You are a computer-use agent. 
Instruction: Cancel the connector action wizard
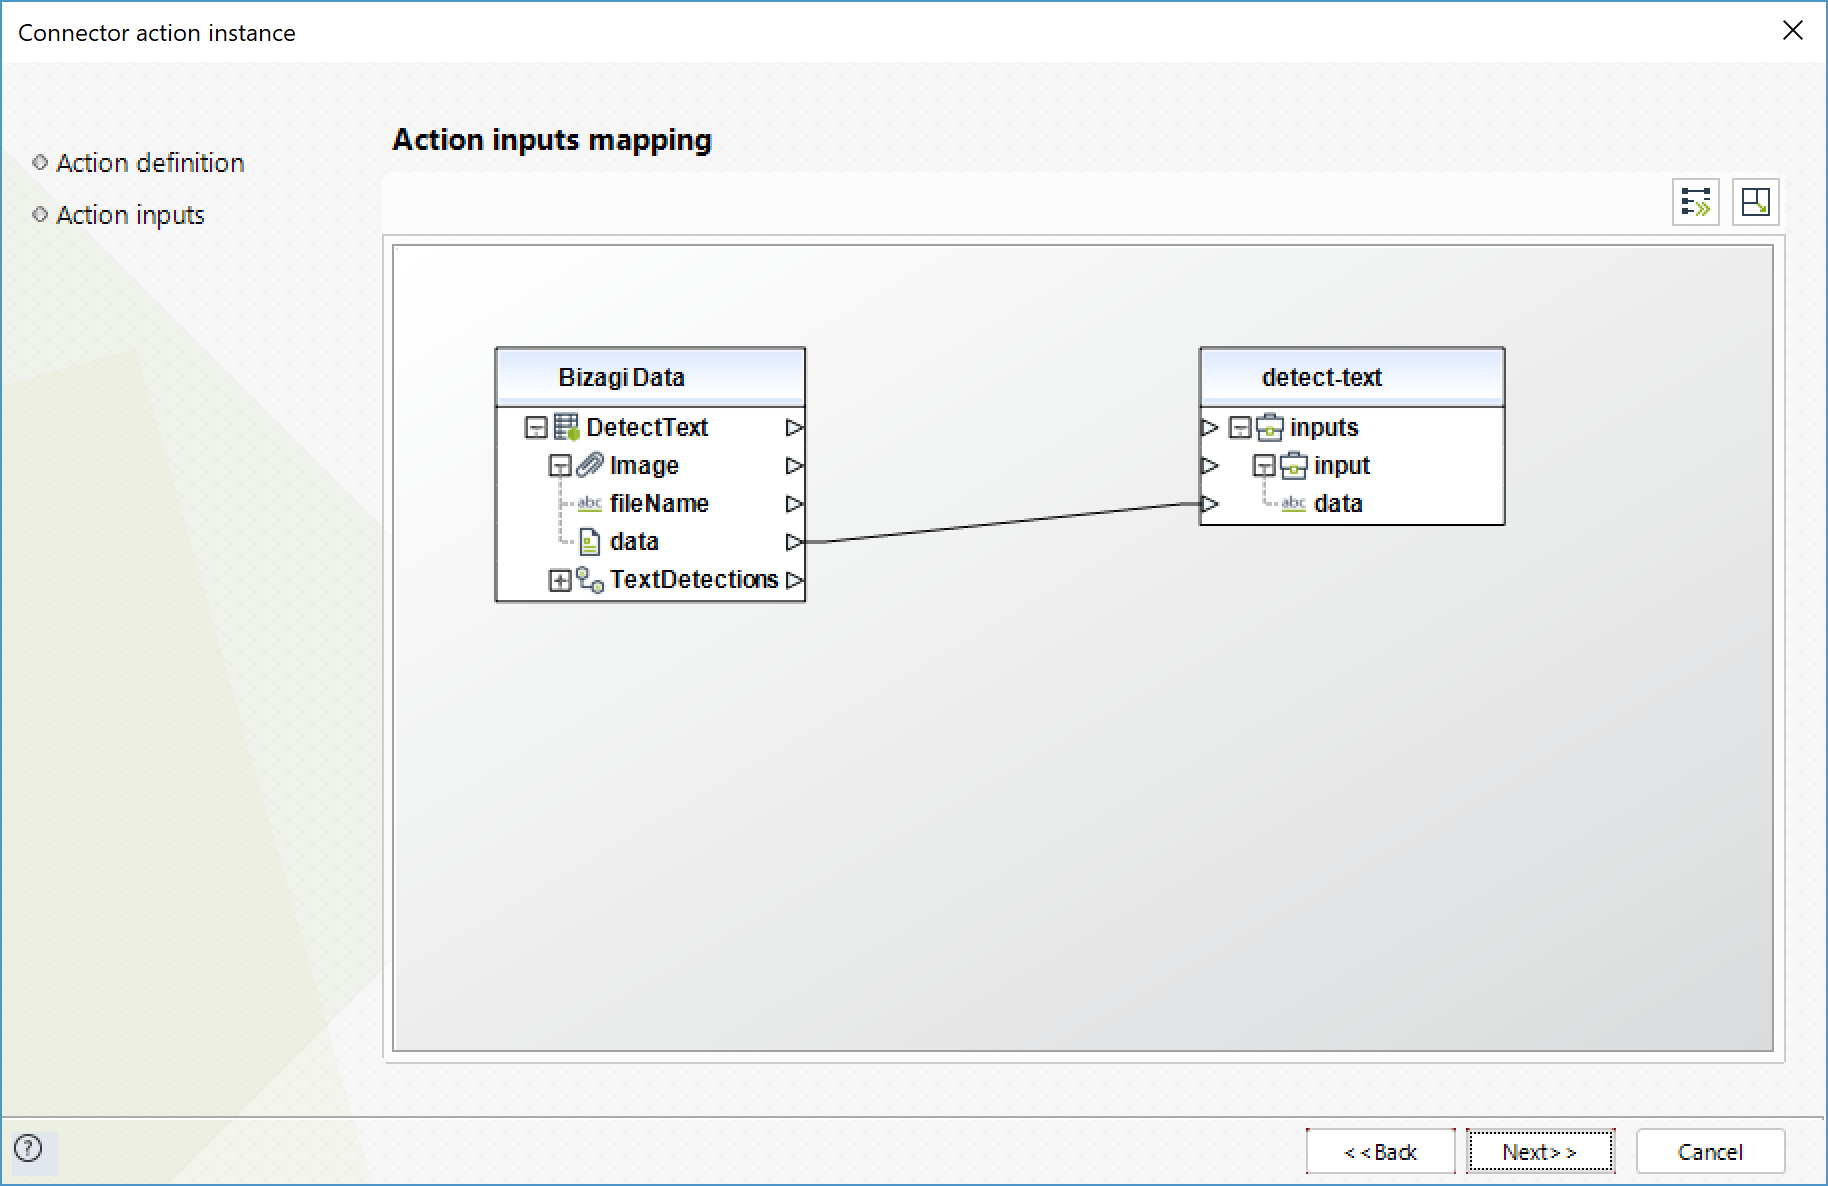(x=1710, y=1152)
